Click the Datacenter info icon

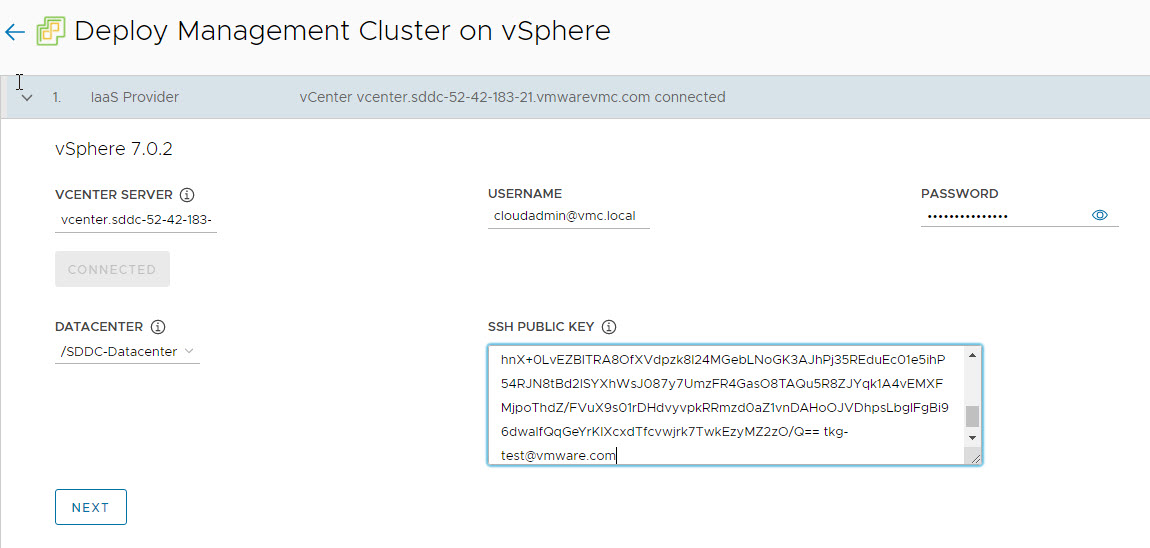[x=158, y=327]
